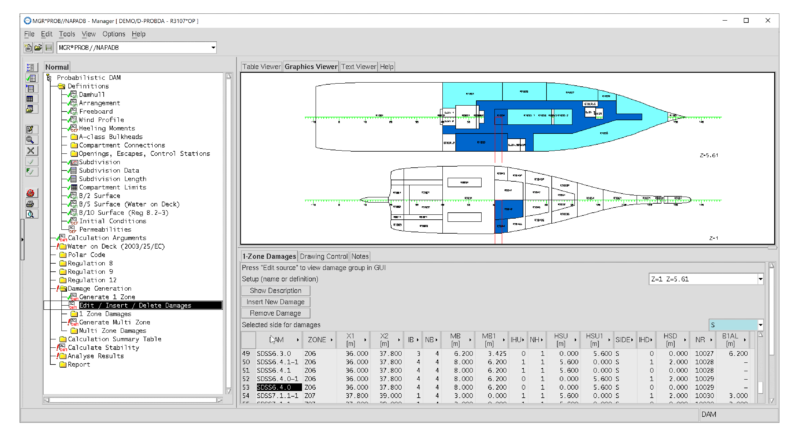
Task: Switch to the Notes tab
Action: click(360, 257)
